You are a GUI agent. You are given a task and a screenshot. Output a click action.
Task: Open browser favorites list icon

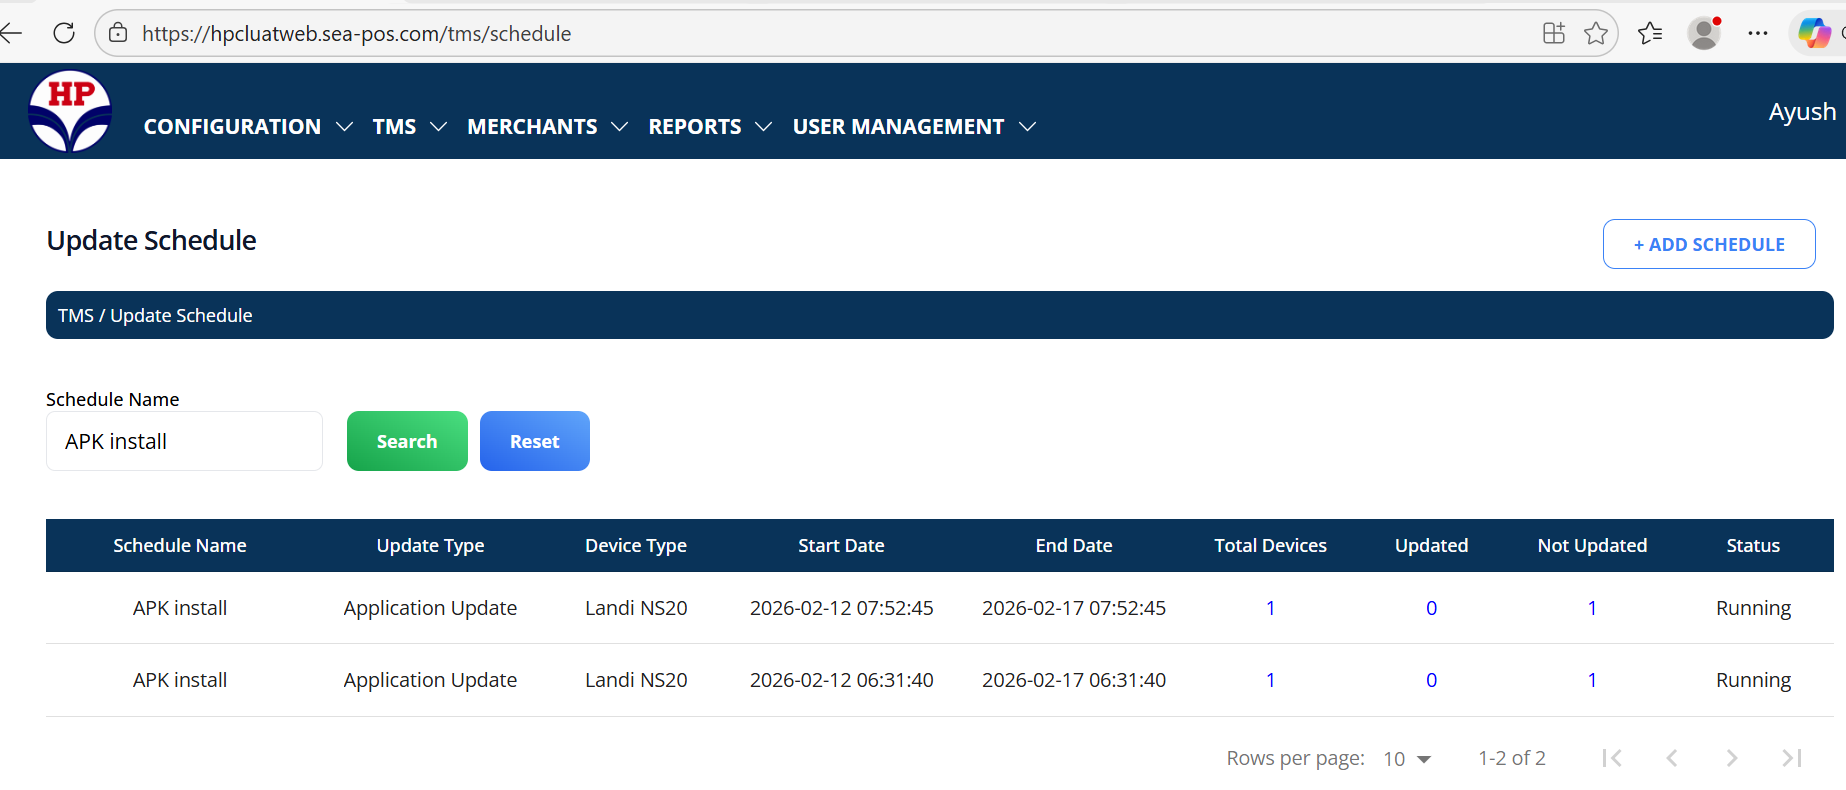(1650, 33)
